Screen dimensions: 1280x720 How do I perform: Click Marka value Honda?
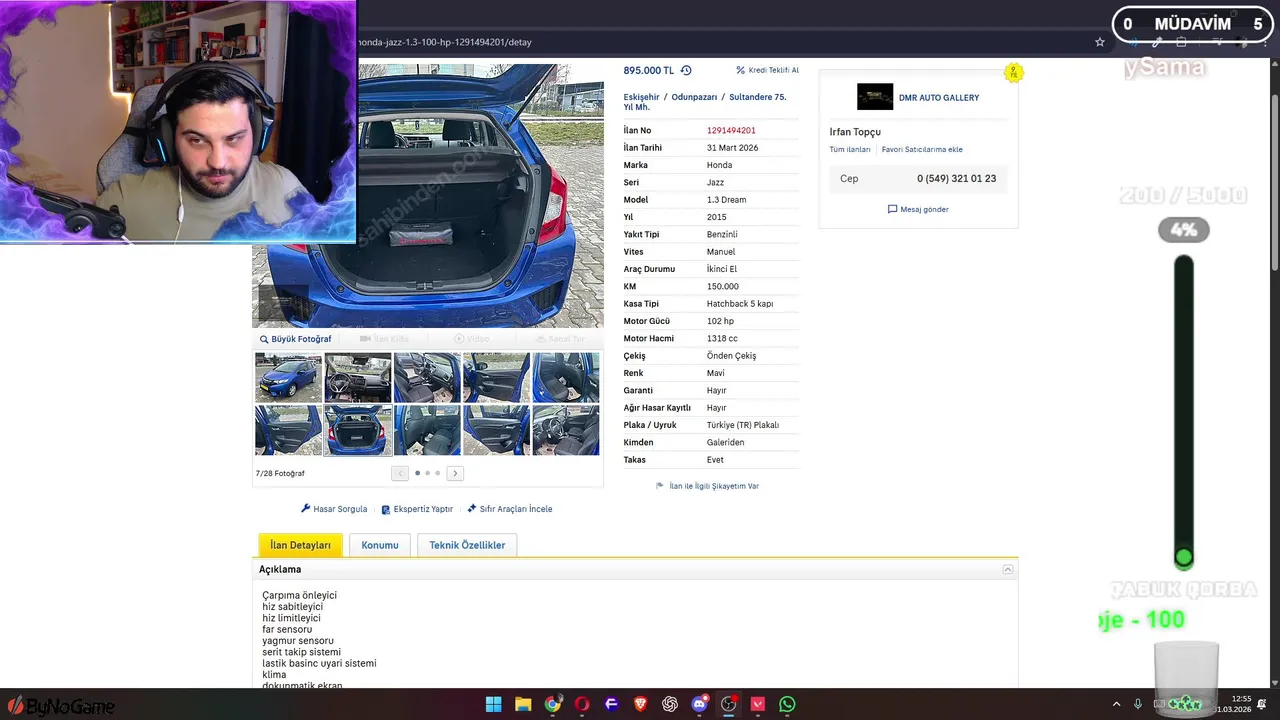(719, 165)
